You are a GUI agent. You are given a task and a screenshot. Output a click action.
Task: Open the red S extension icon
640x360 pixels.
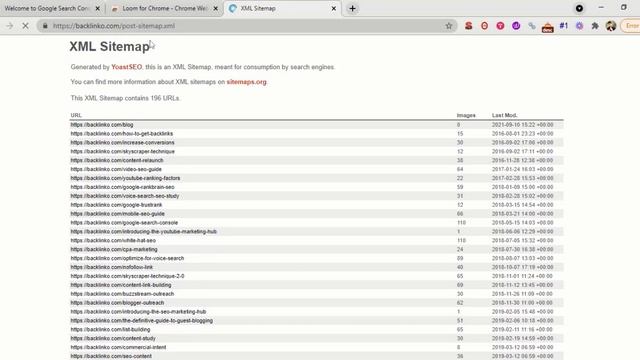(469, 26)
